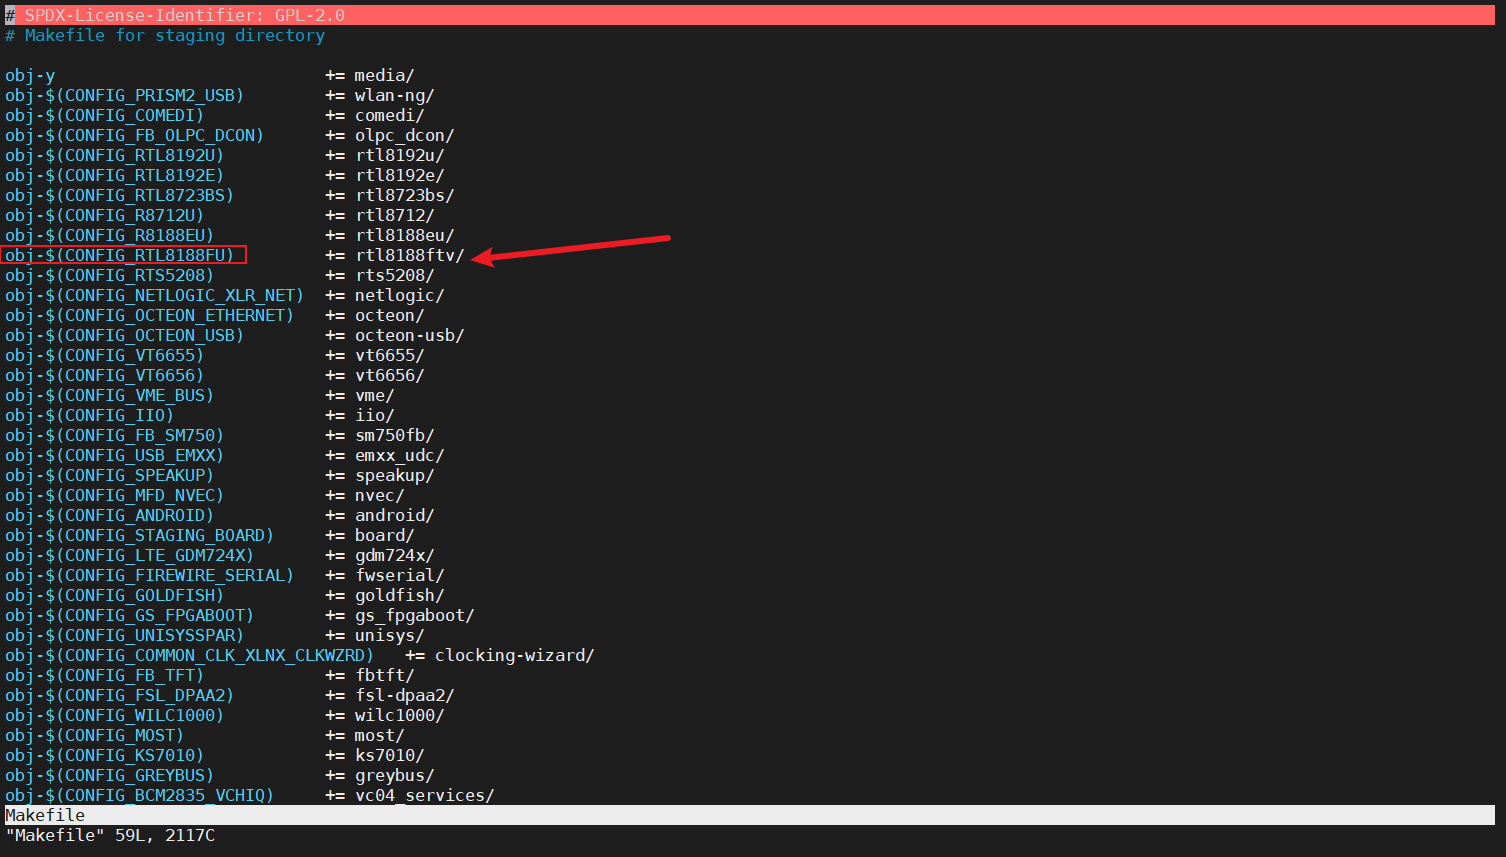Click the 'netlogic/' directory value
This screenshot has width=1506, height=857.
point(399,295)
